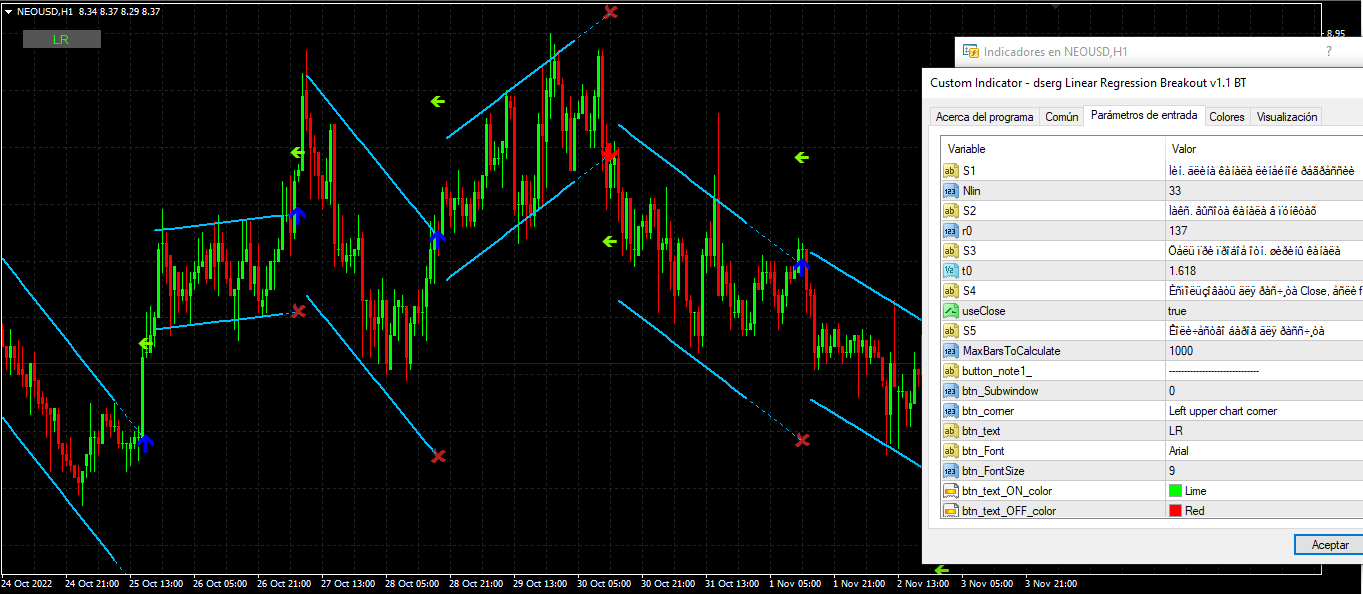Screen dimensions: 1363x594
Task: Select the Nlin value 33
Action: pos(1175,191)
